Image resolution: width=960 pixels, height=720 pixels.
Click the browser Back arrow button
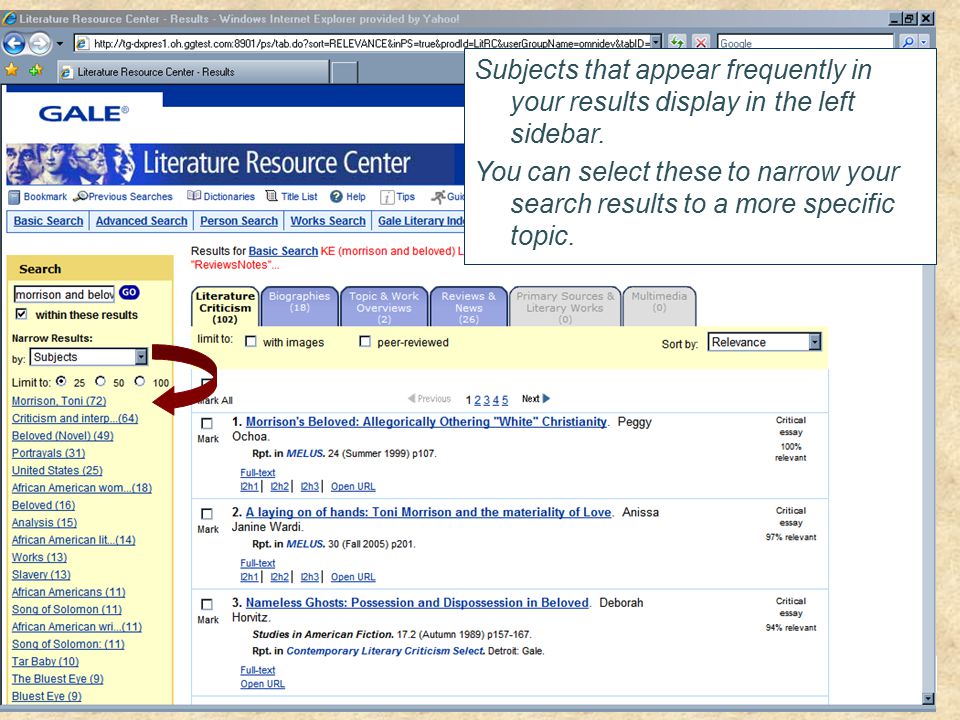coord(14,43)
